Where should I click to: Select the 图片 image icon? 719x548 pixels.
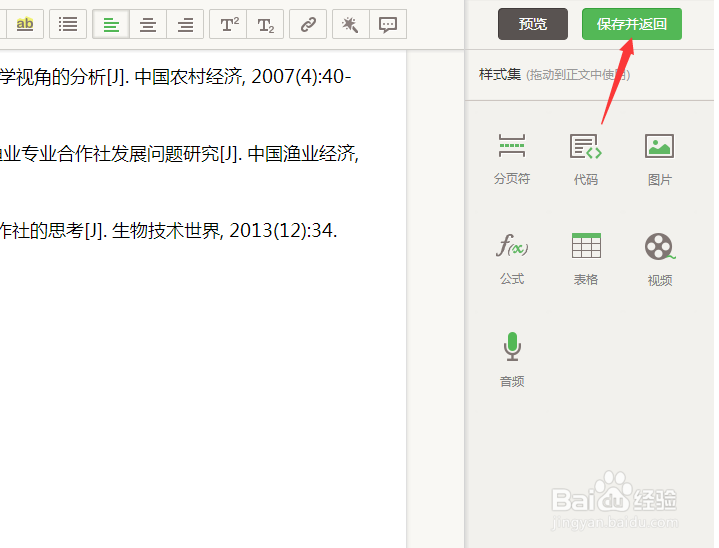point(659,146)
